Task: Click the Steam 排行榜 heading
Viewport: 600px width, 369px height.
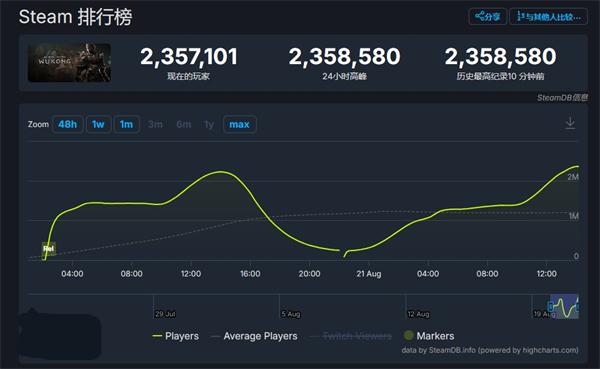Action: [75, 17]
